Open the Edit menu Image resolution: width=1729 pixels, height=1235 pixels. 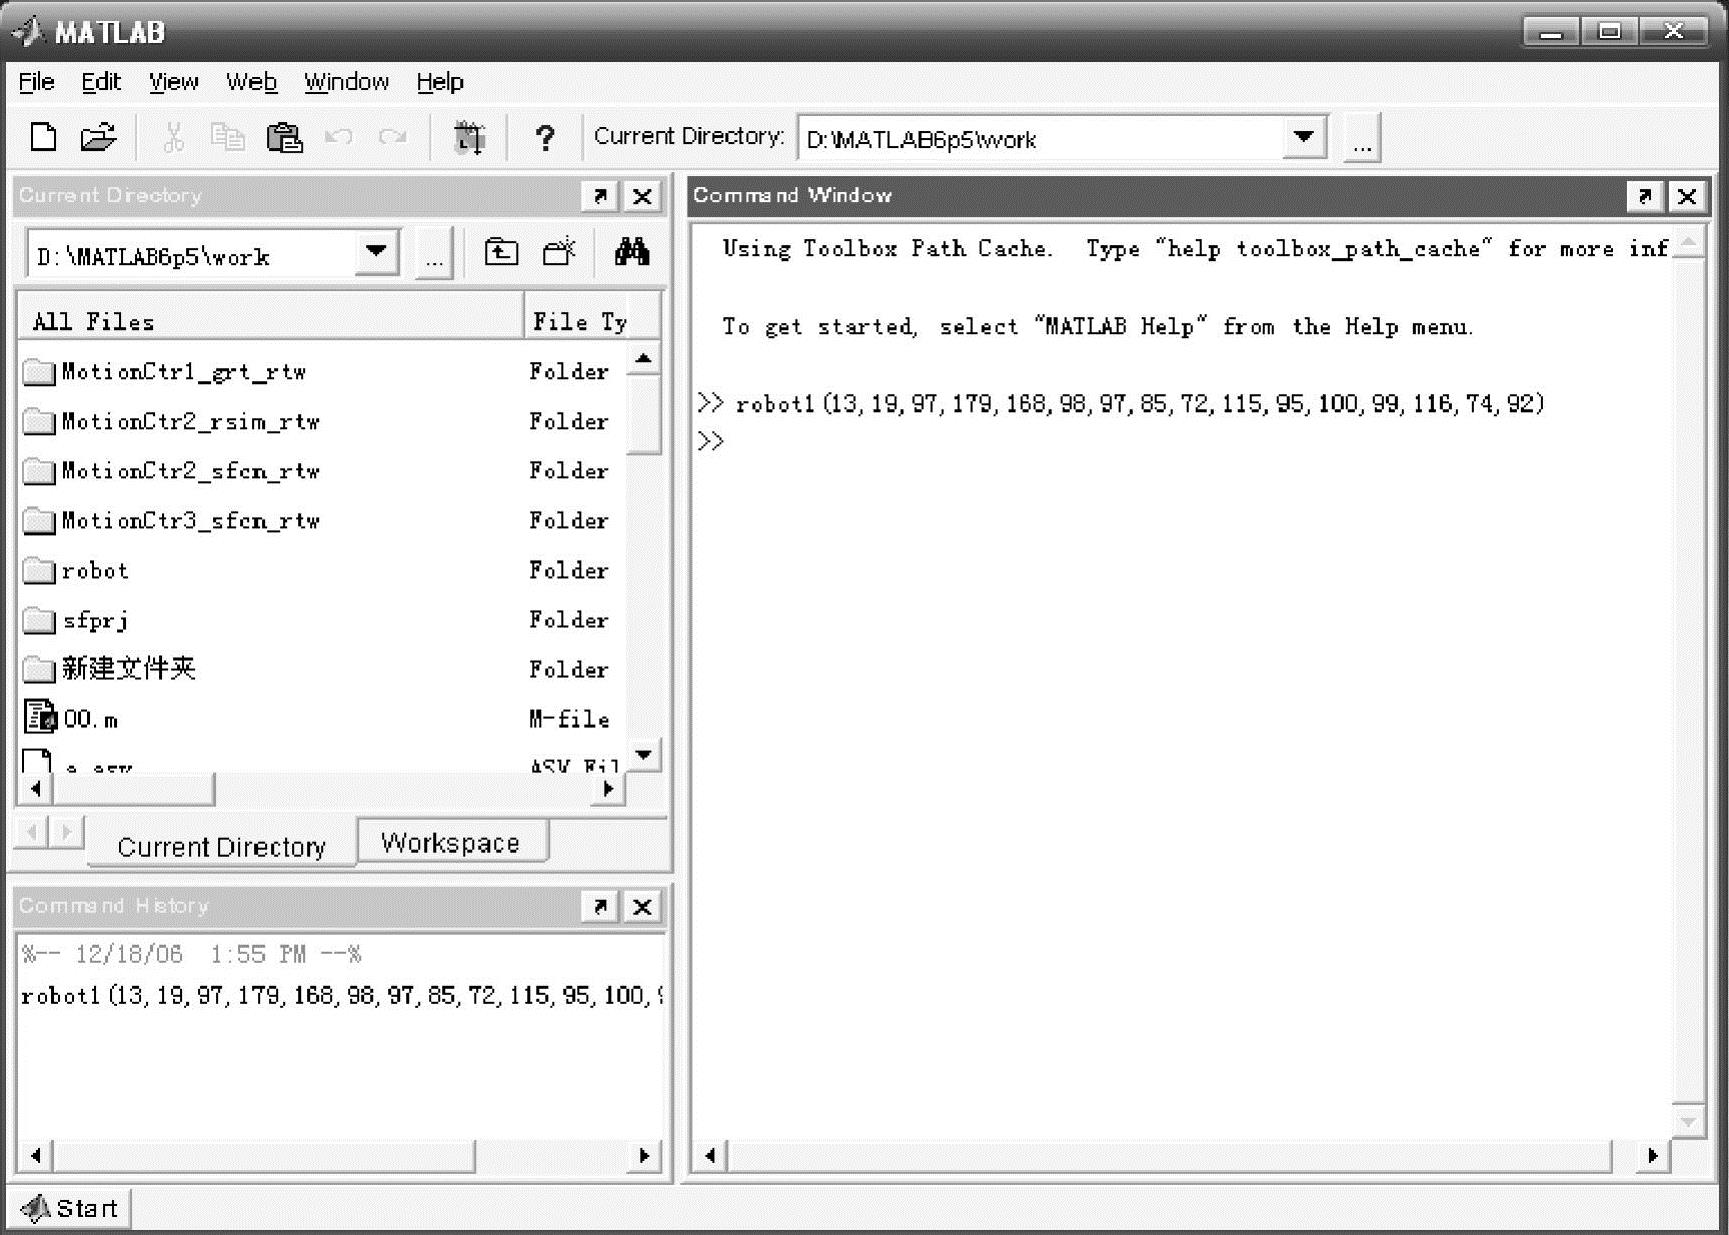[x=101, y=82]
